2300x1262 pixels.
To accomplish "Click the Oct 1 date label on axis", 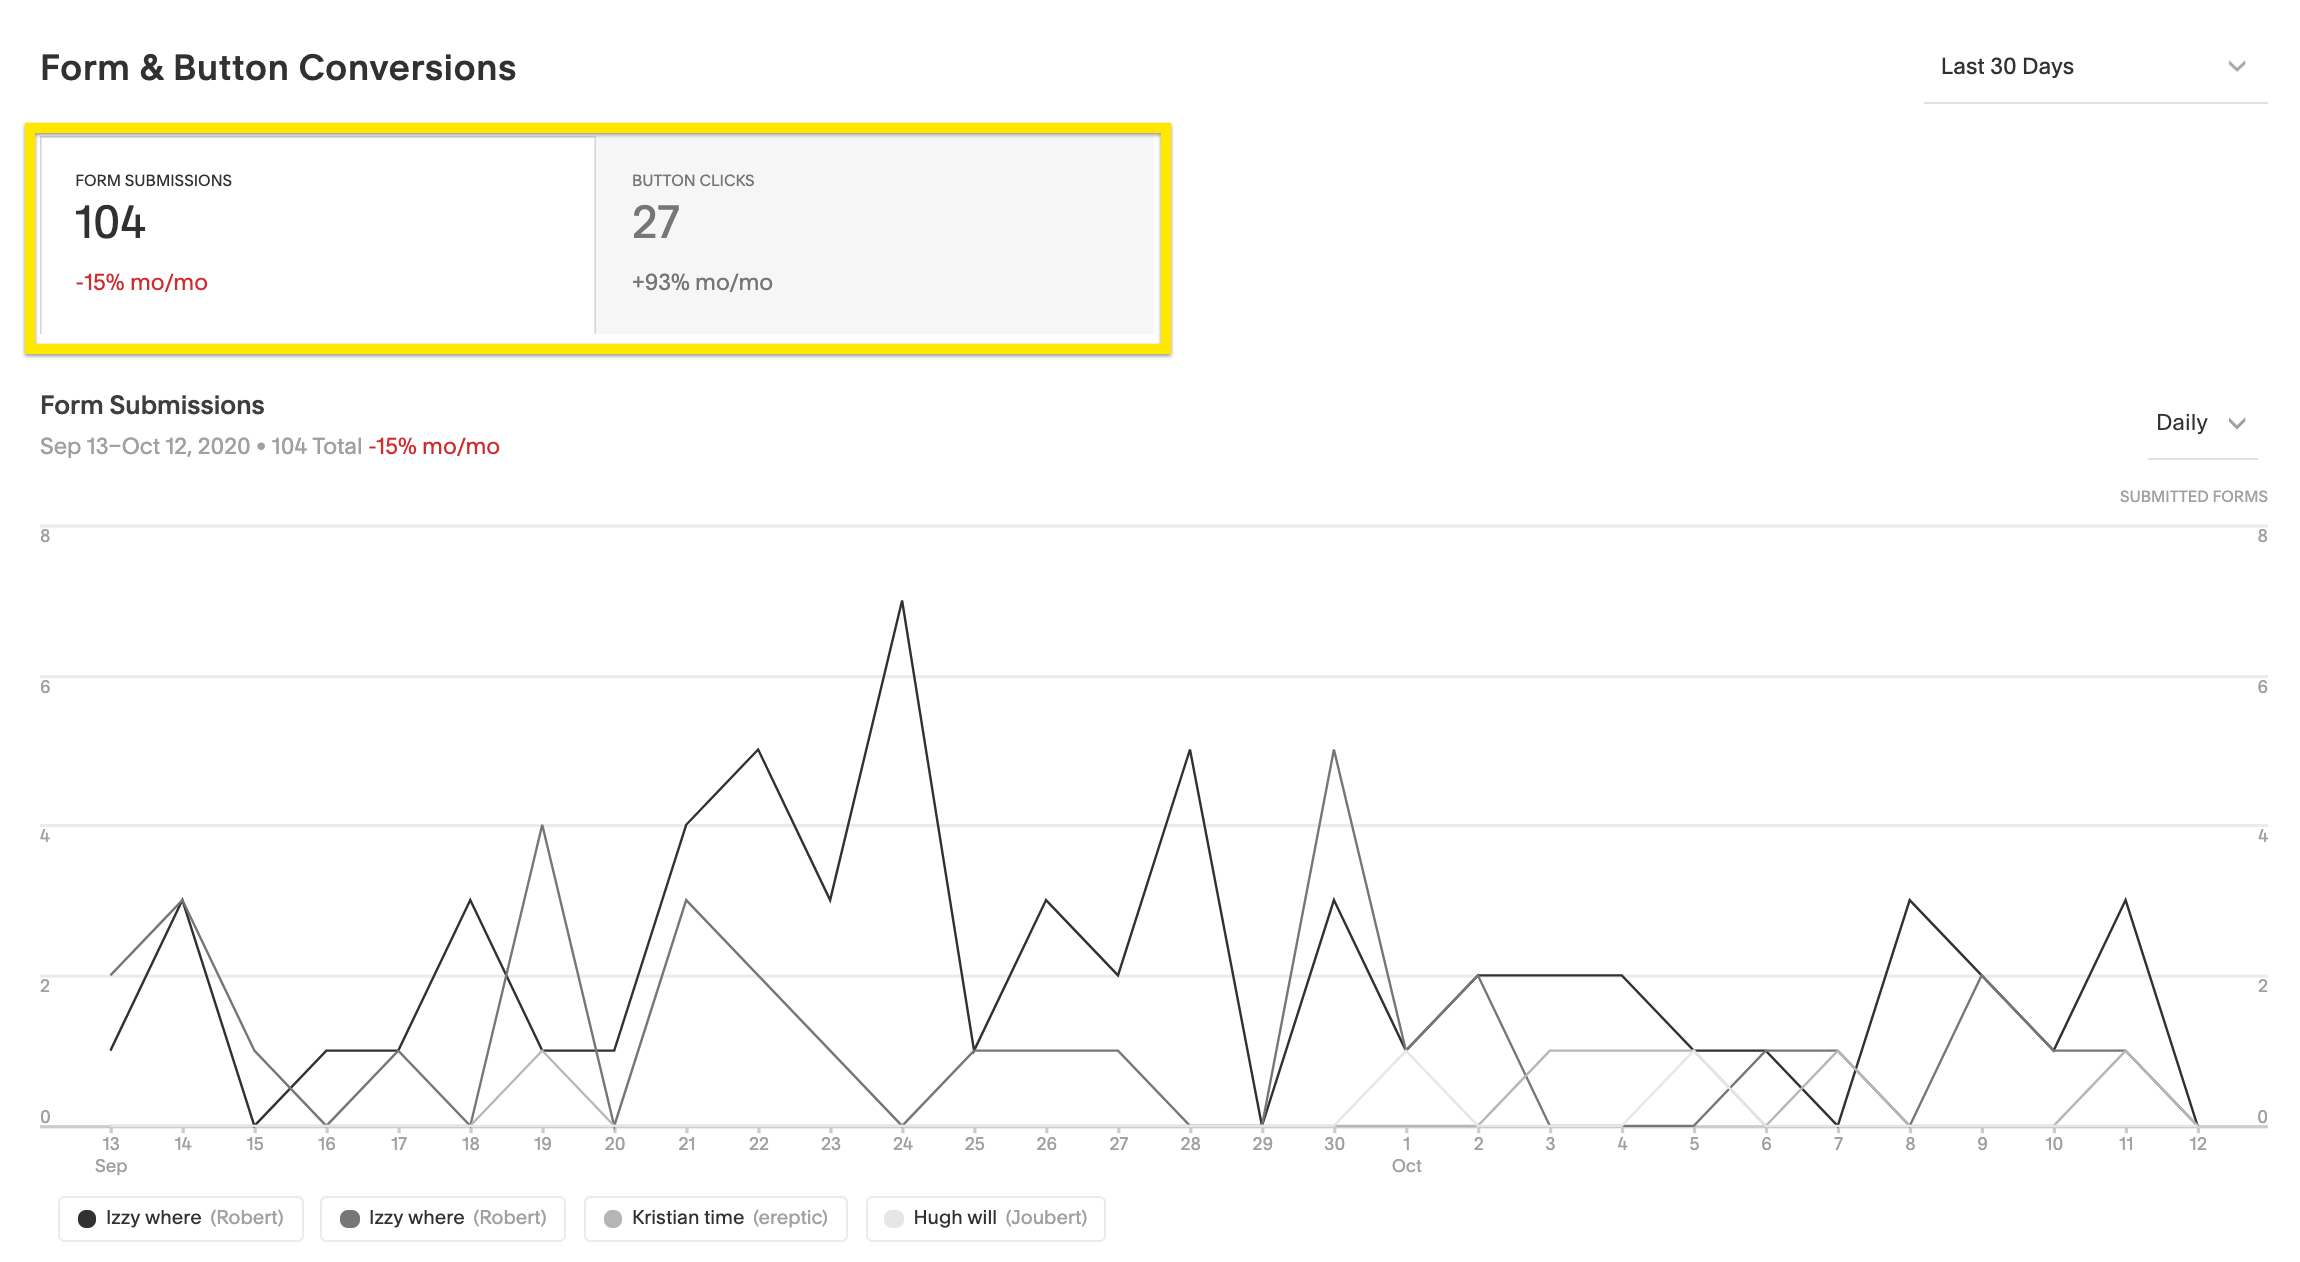I will tap(1406, 1144).
